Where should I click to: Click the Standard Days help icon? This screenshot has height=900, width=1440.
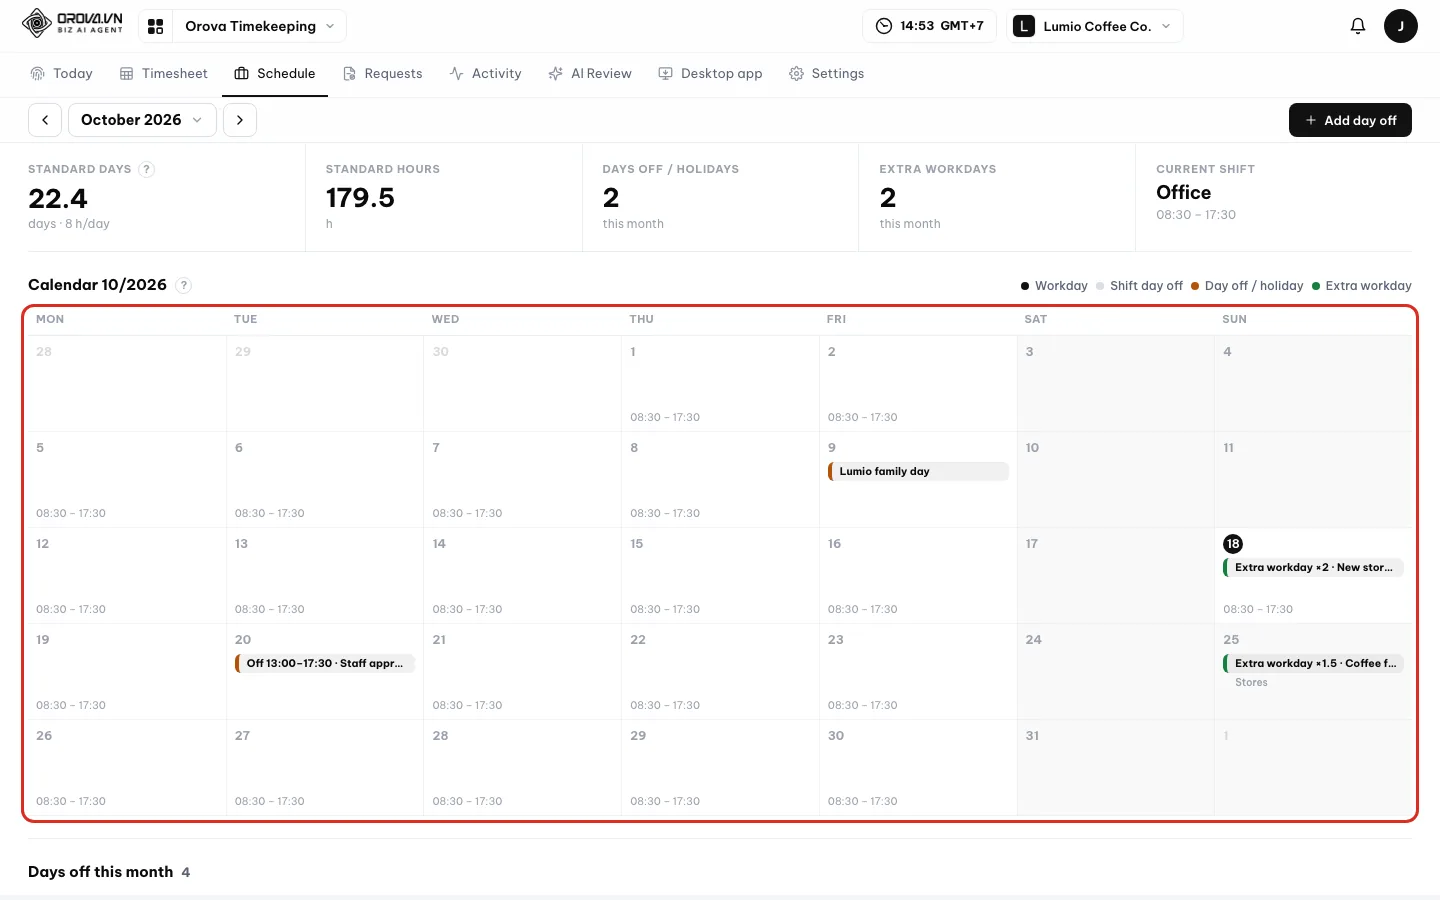pyautogui.click(x=147, y=169)
